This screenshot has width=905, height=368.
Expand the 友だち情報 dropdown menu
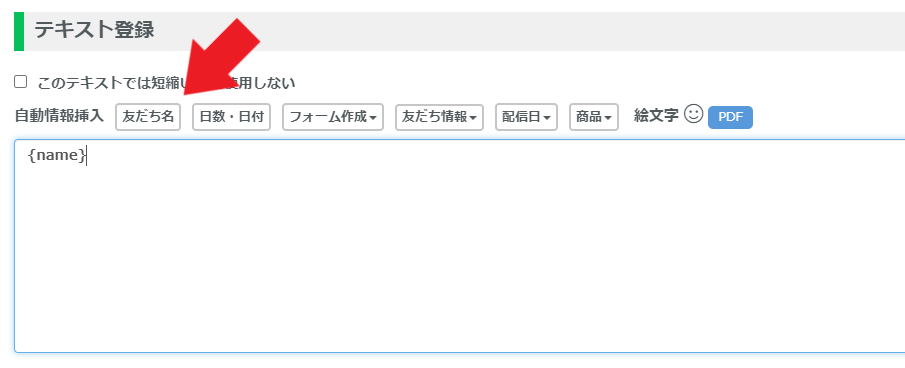tap(439, 117)
